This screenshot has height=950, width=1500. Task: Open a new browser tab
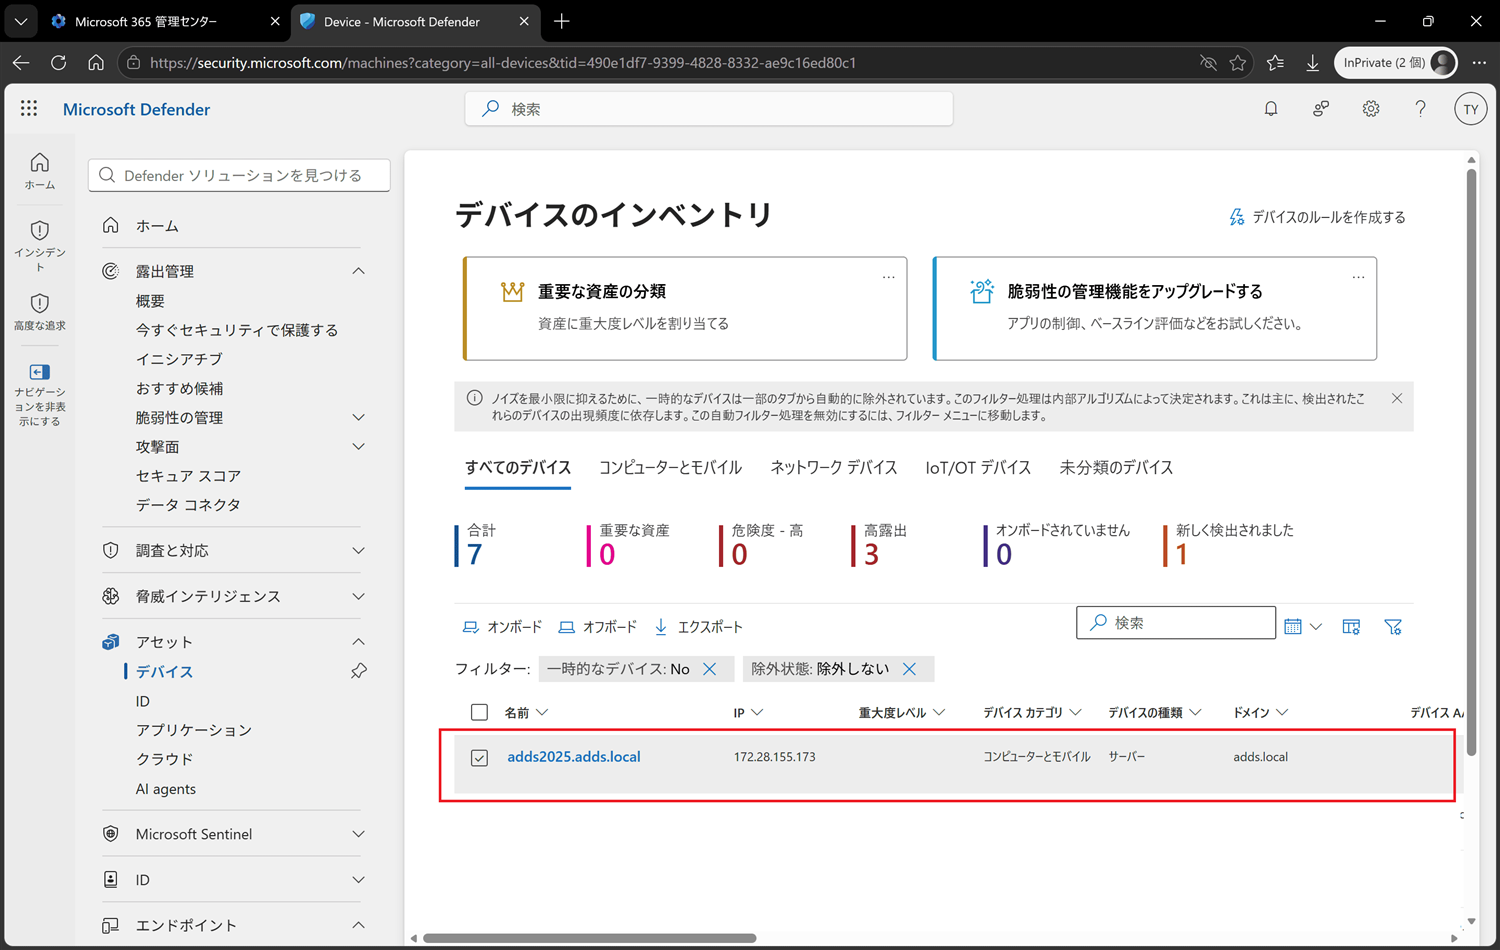point(562,21)
